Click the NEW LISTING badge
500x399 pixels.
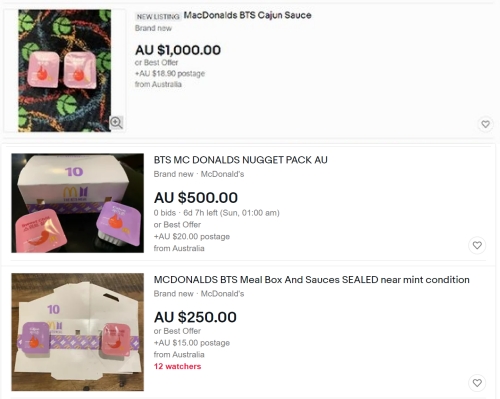point(158,16)
